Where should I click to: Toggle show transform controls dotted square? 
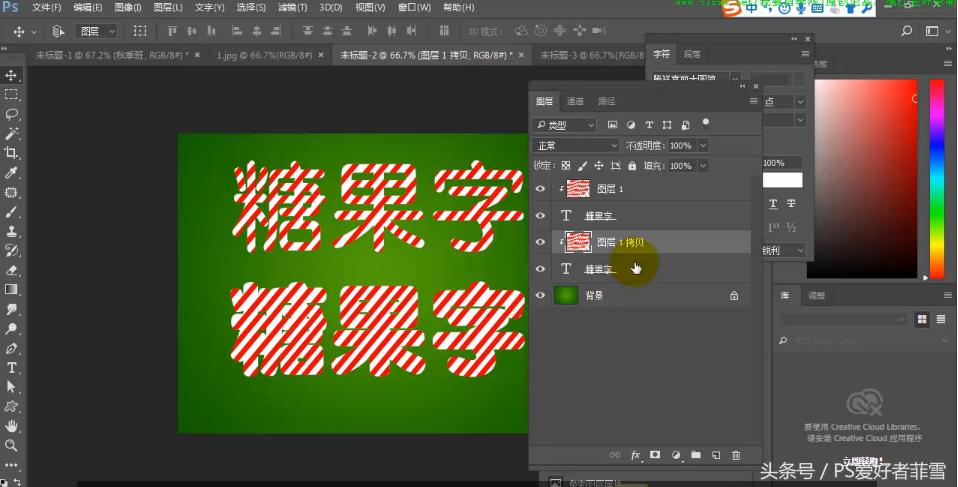coord(140,31)
